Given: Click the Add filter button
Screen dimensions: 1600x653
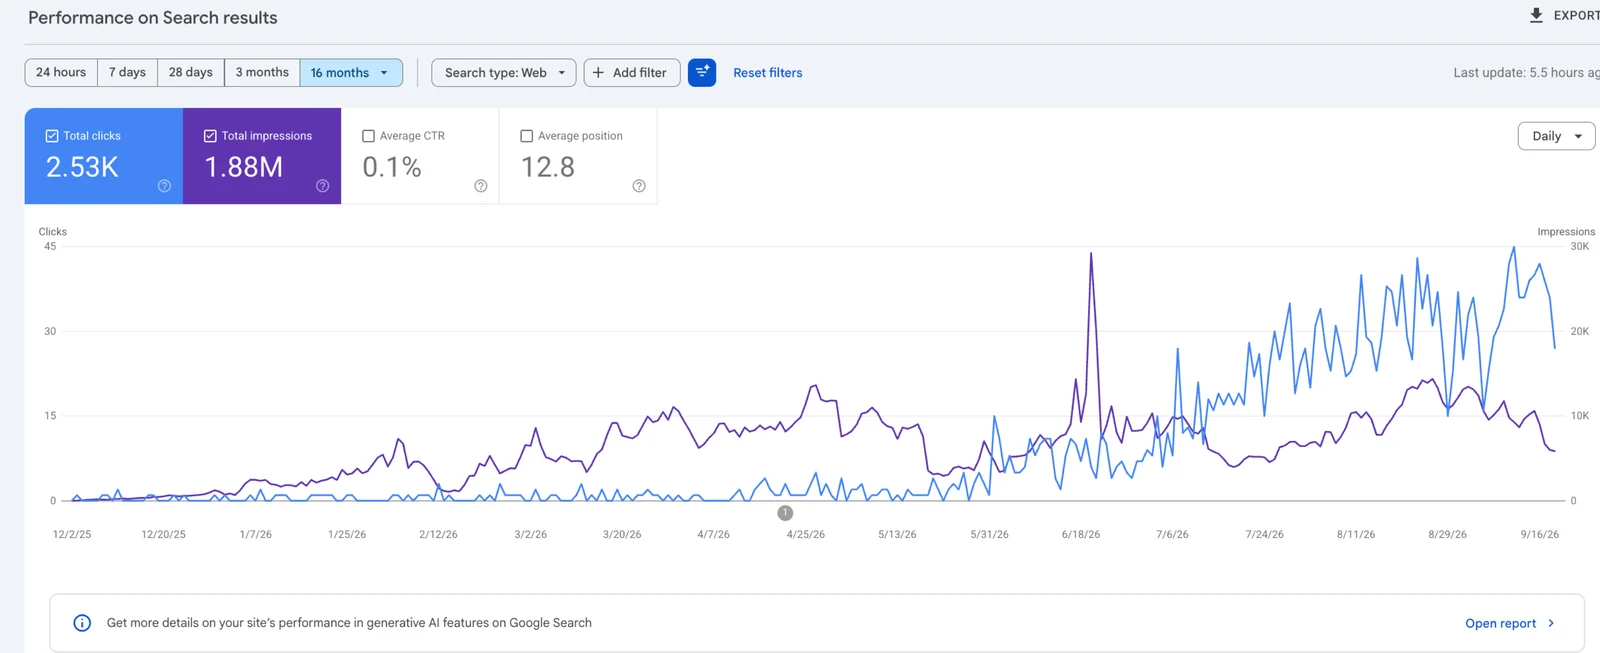Looking at the screenshot, I should (631, 72).
